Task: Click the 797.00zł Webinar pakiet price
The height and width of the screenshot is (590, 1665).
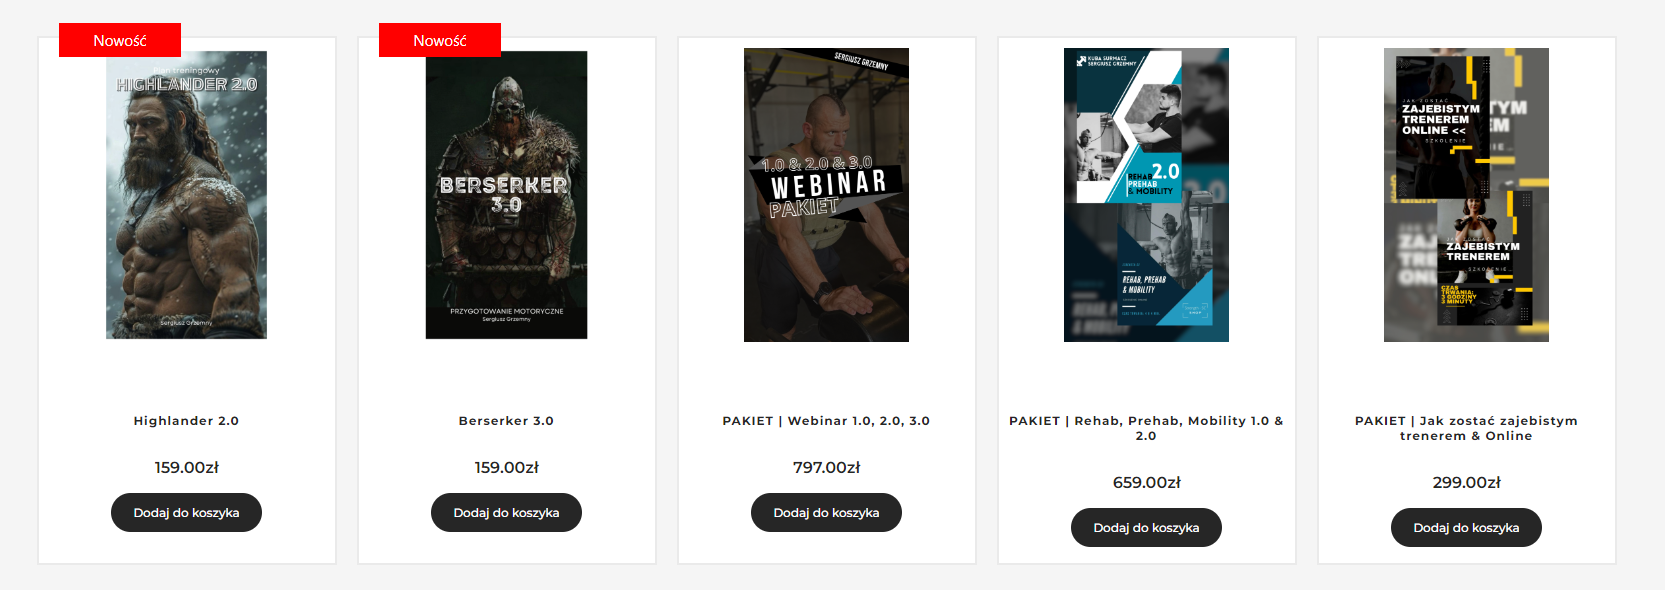Action: coord(826,467)
